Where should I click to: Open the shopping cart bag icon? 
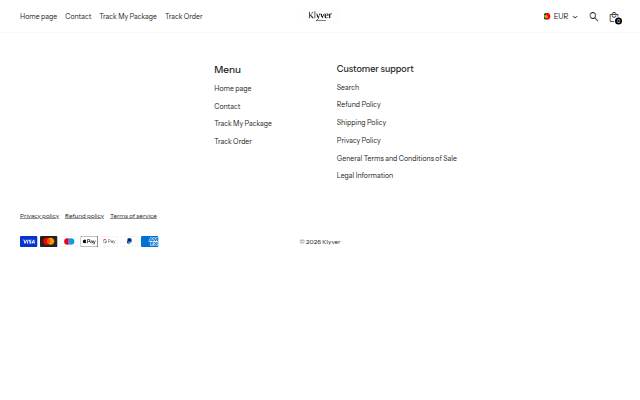tap(615, 17)
